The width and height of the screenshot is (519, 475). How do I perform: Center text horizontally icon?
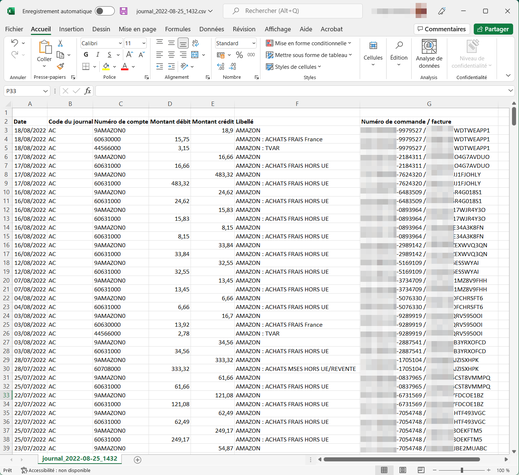point(171,55)
